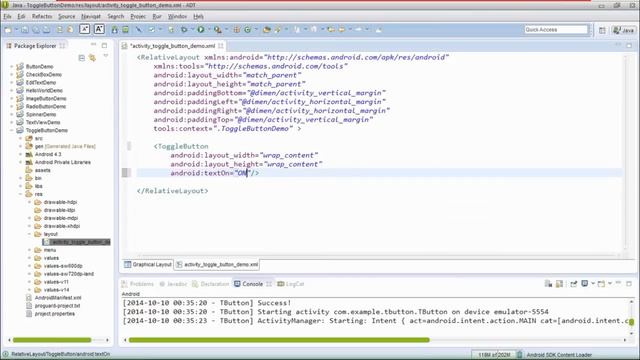Open the Android SDK Manager icon
Screen dimensions: 640x360
115,29
